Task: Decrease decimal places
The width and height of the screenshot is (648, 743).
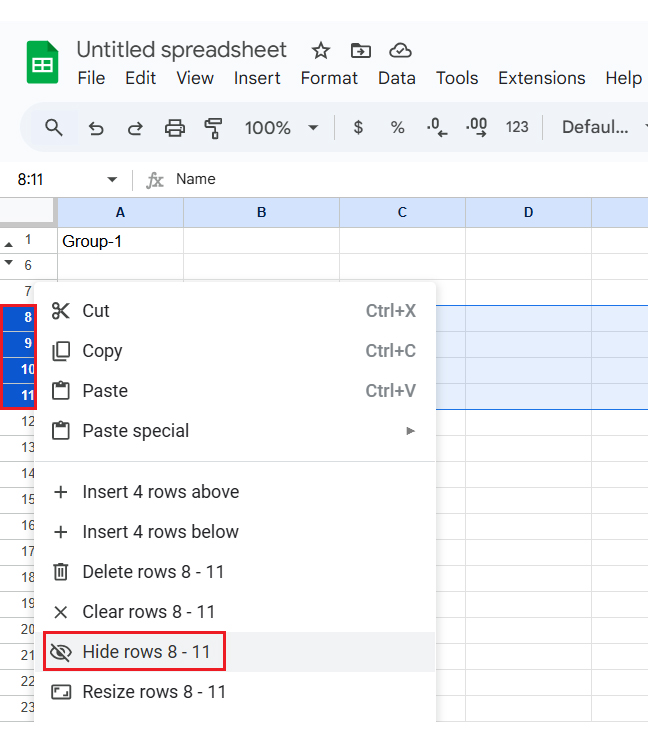Action: pos(437,127)
